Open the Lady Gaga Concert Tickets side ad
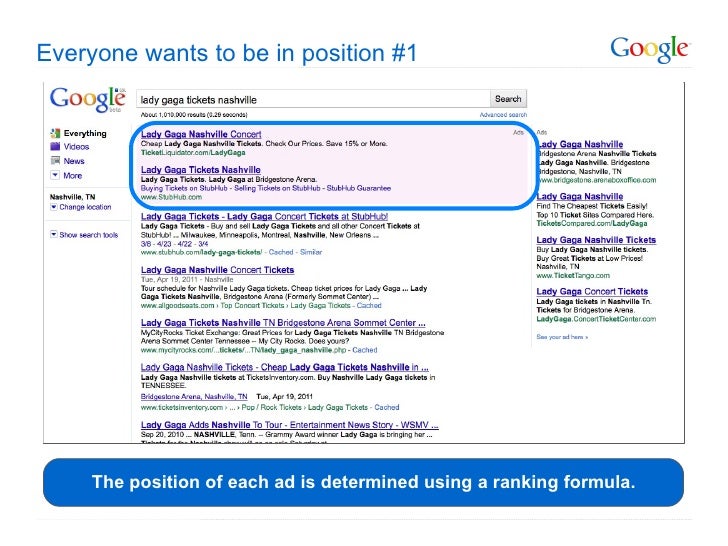The height and width of the screenshot is (546, 728). click(x=592, y=292)
